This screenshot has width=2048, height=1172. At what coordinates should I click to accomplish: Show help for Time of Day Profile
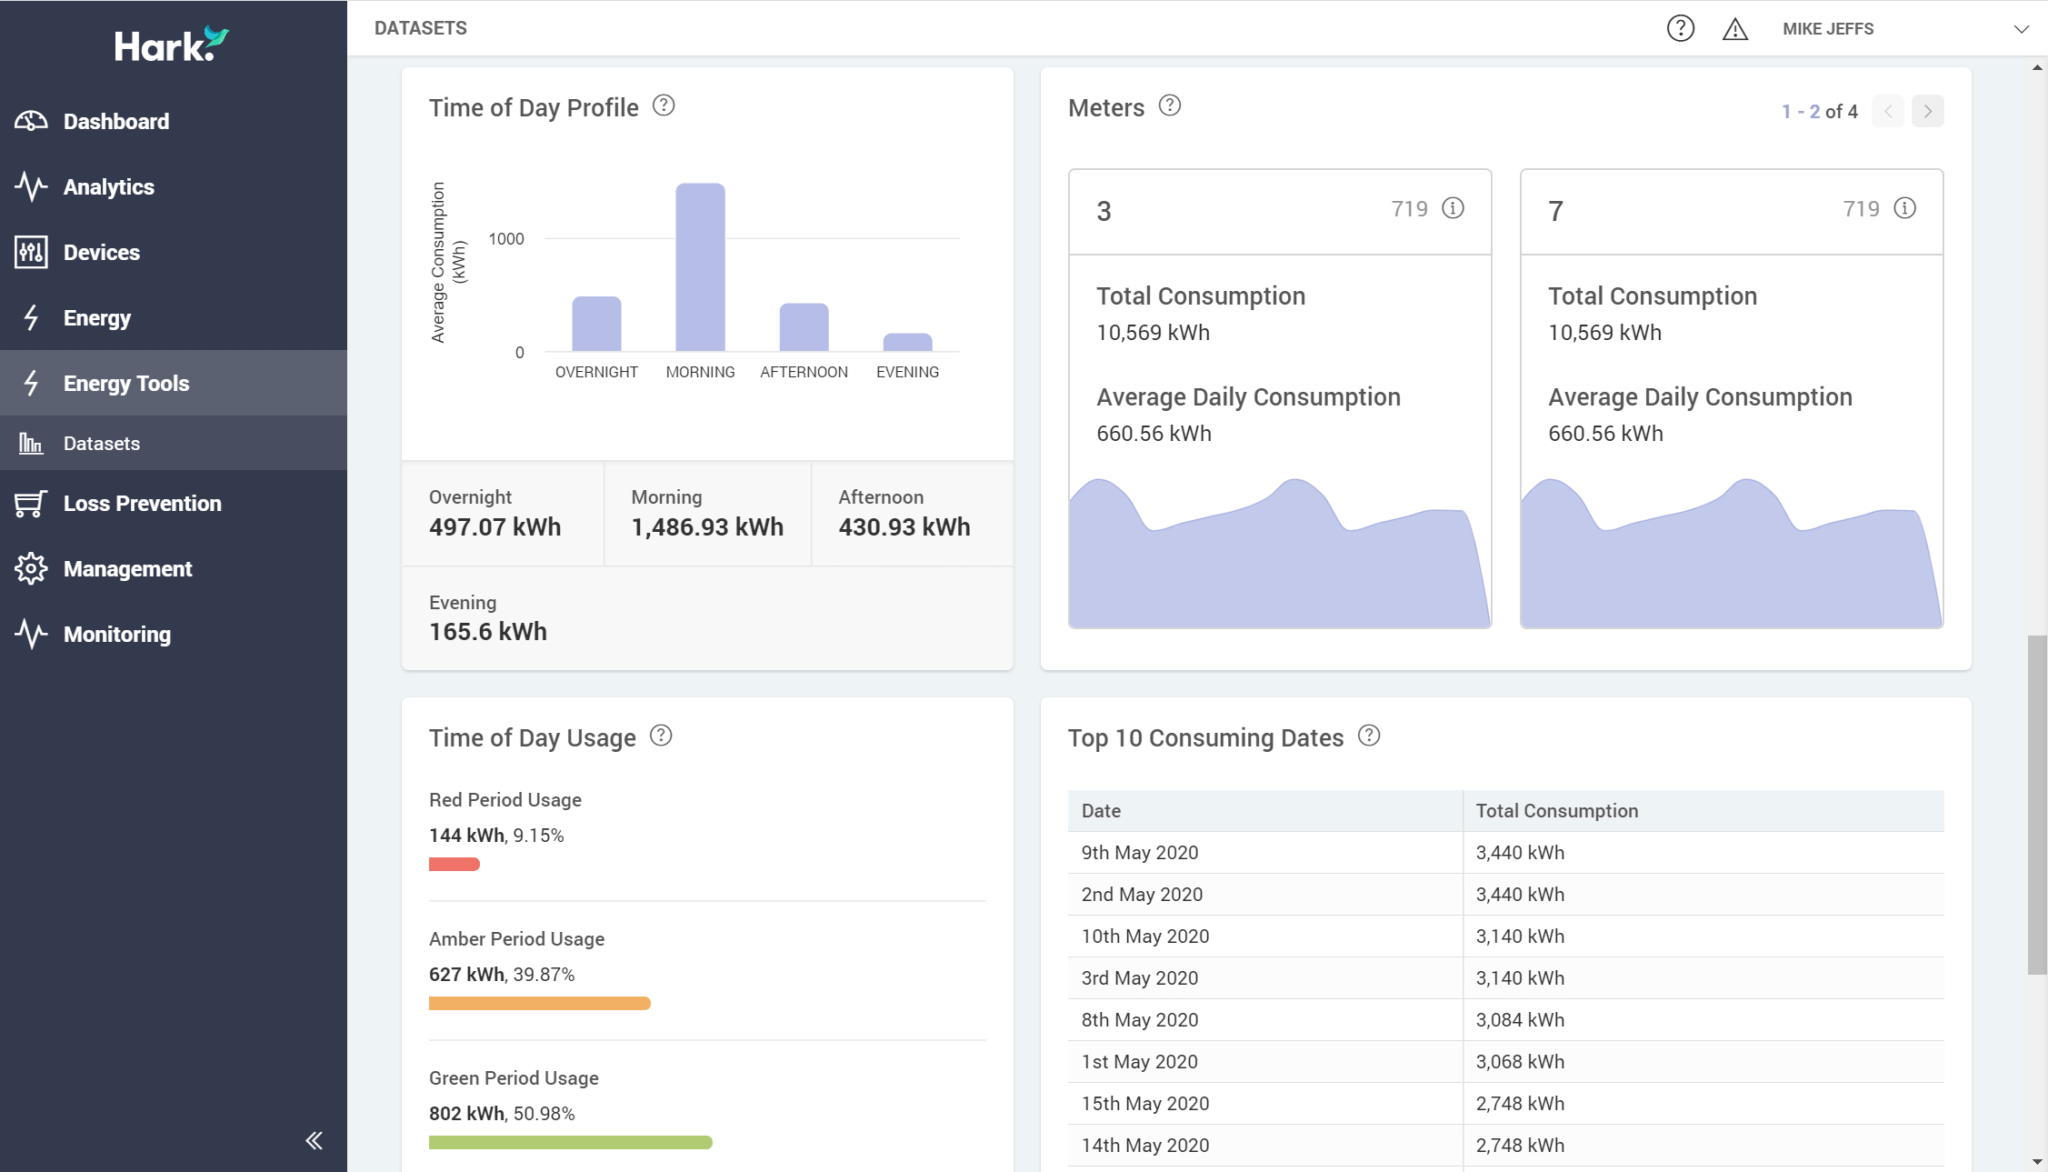click(663, 106)
